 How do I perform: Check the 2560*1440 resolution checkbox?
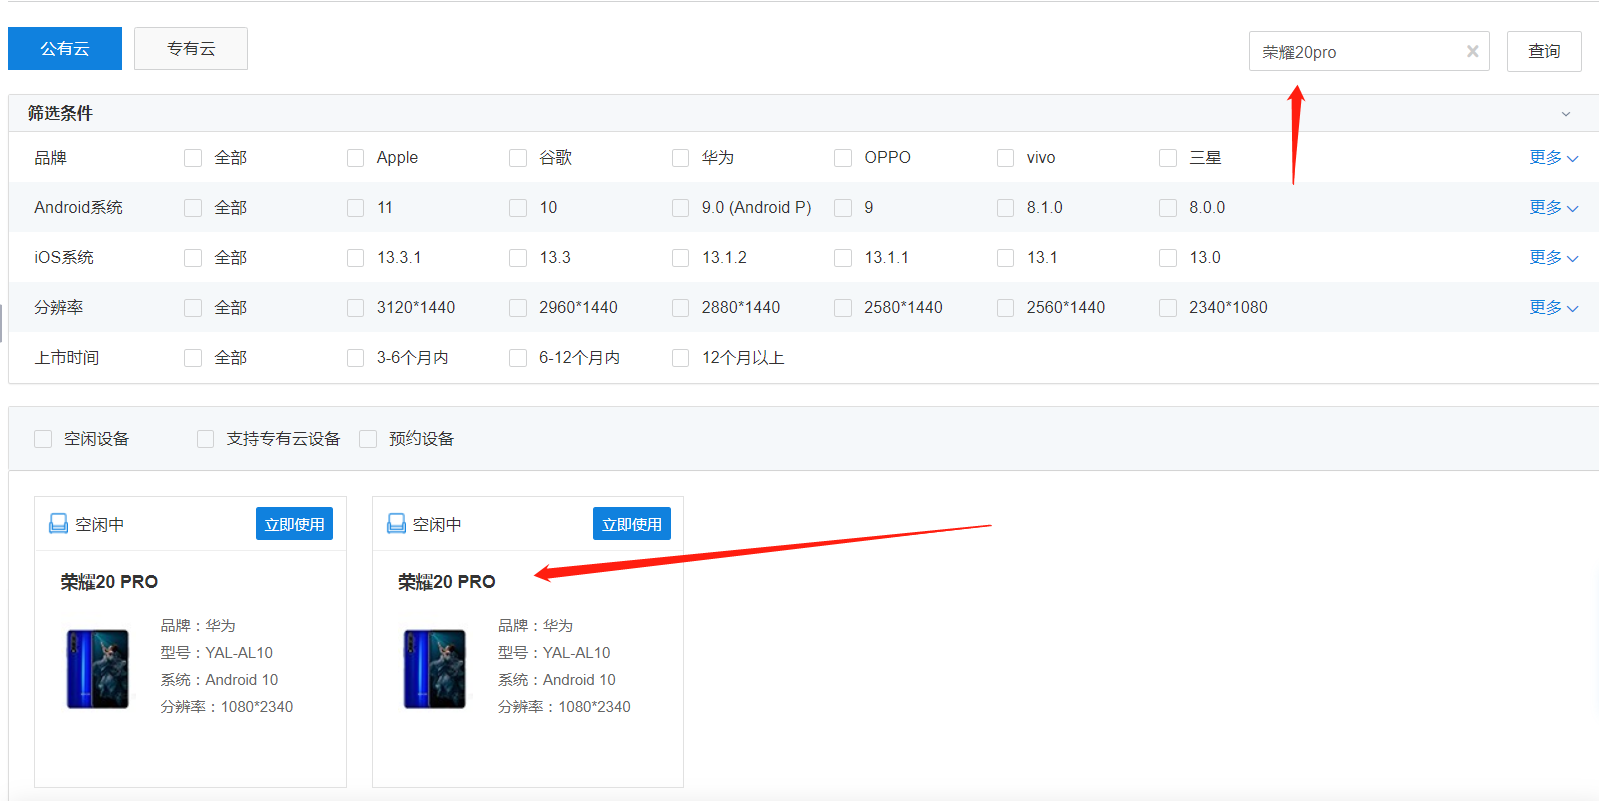tap(1005, 308)
